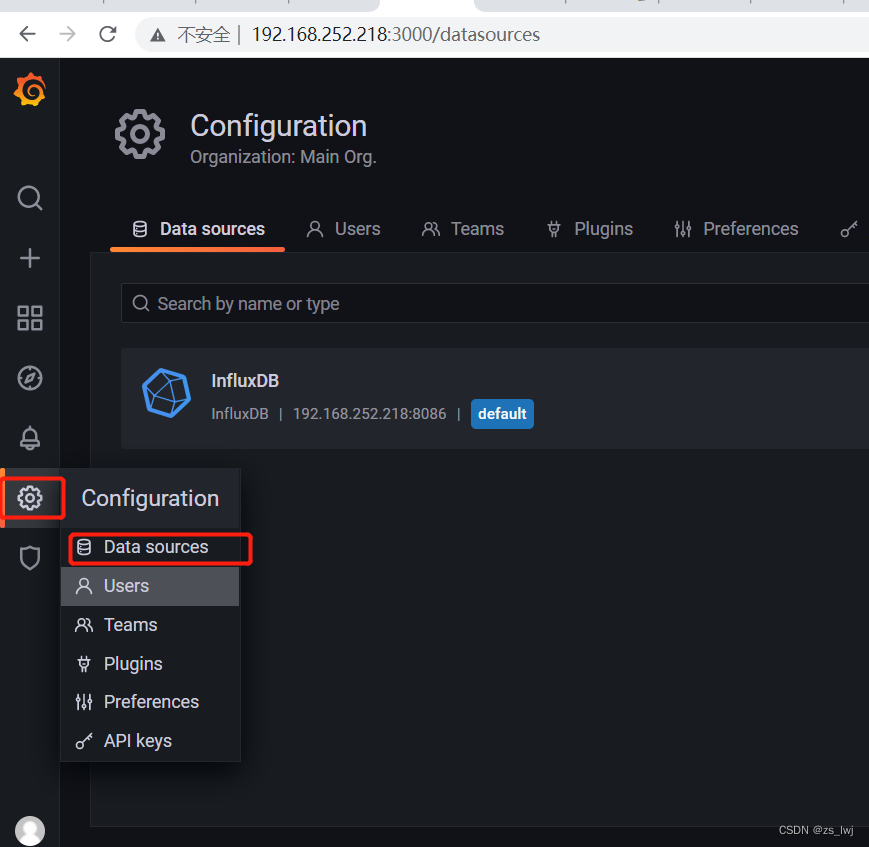Click the InfluxDB polyhedron logo icon
Image resolution: width=869 pixels, height=847 pixels.
(x=166, y=393)
